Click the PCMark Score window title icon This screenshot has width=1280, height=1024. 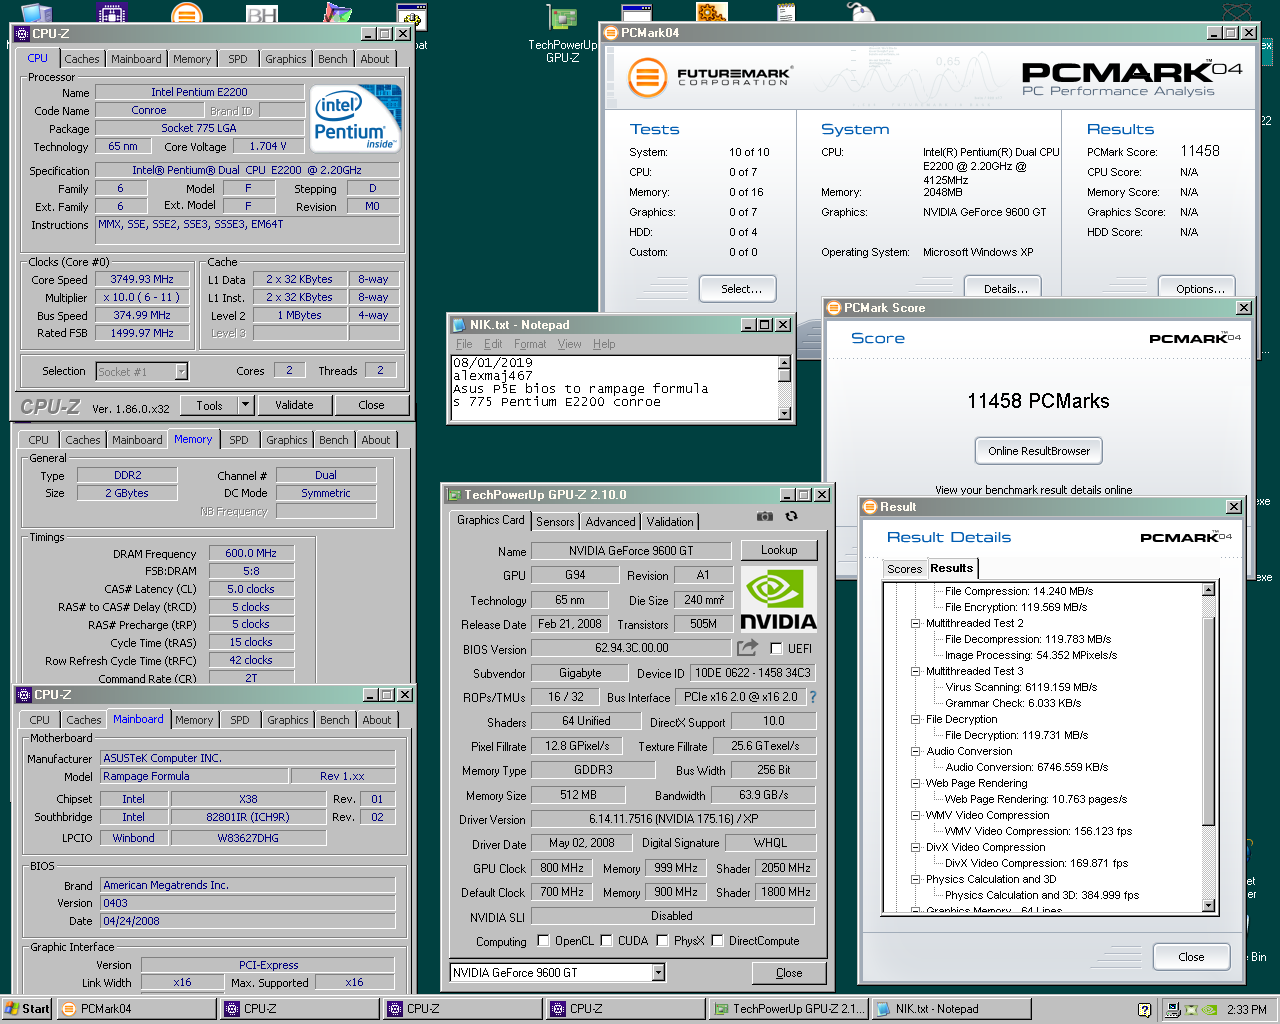(x=833, y=308)
